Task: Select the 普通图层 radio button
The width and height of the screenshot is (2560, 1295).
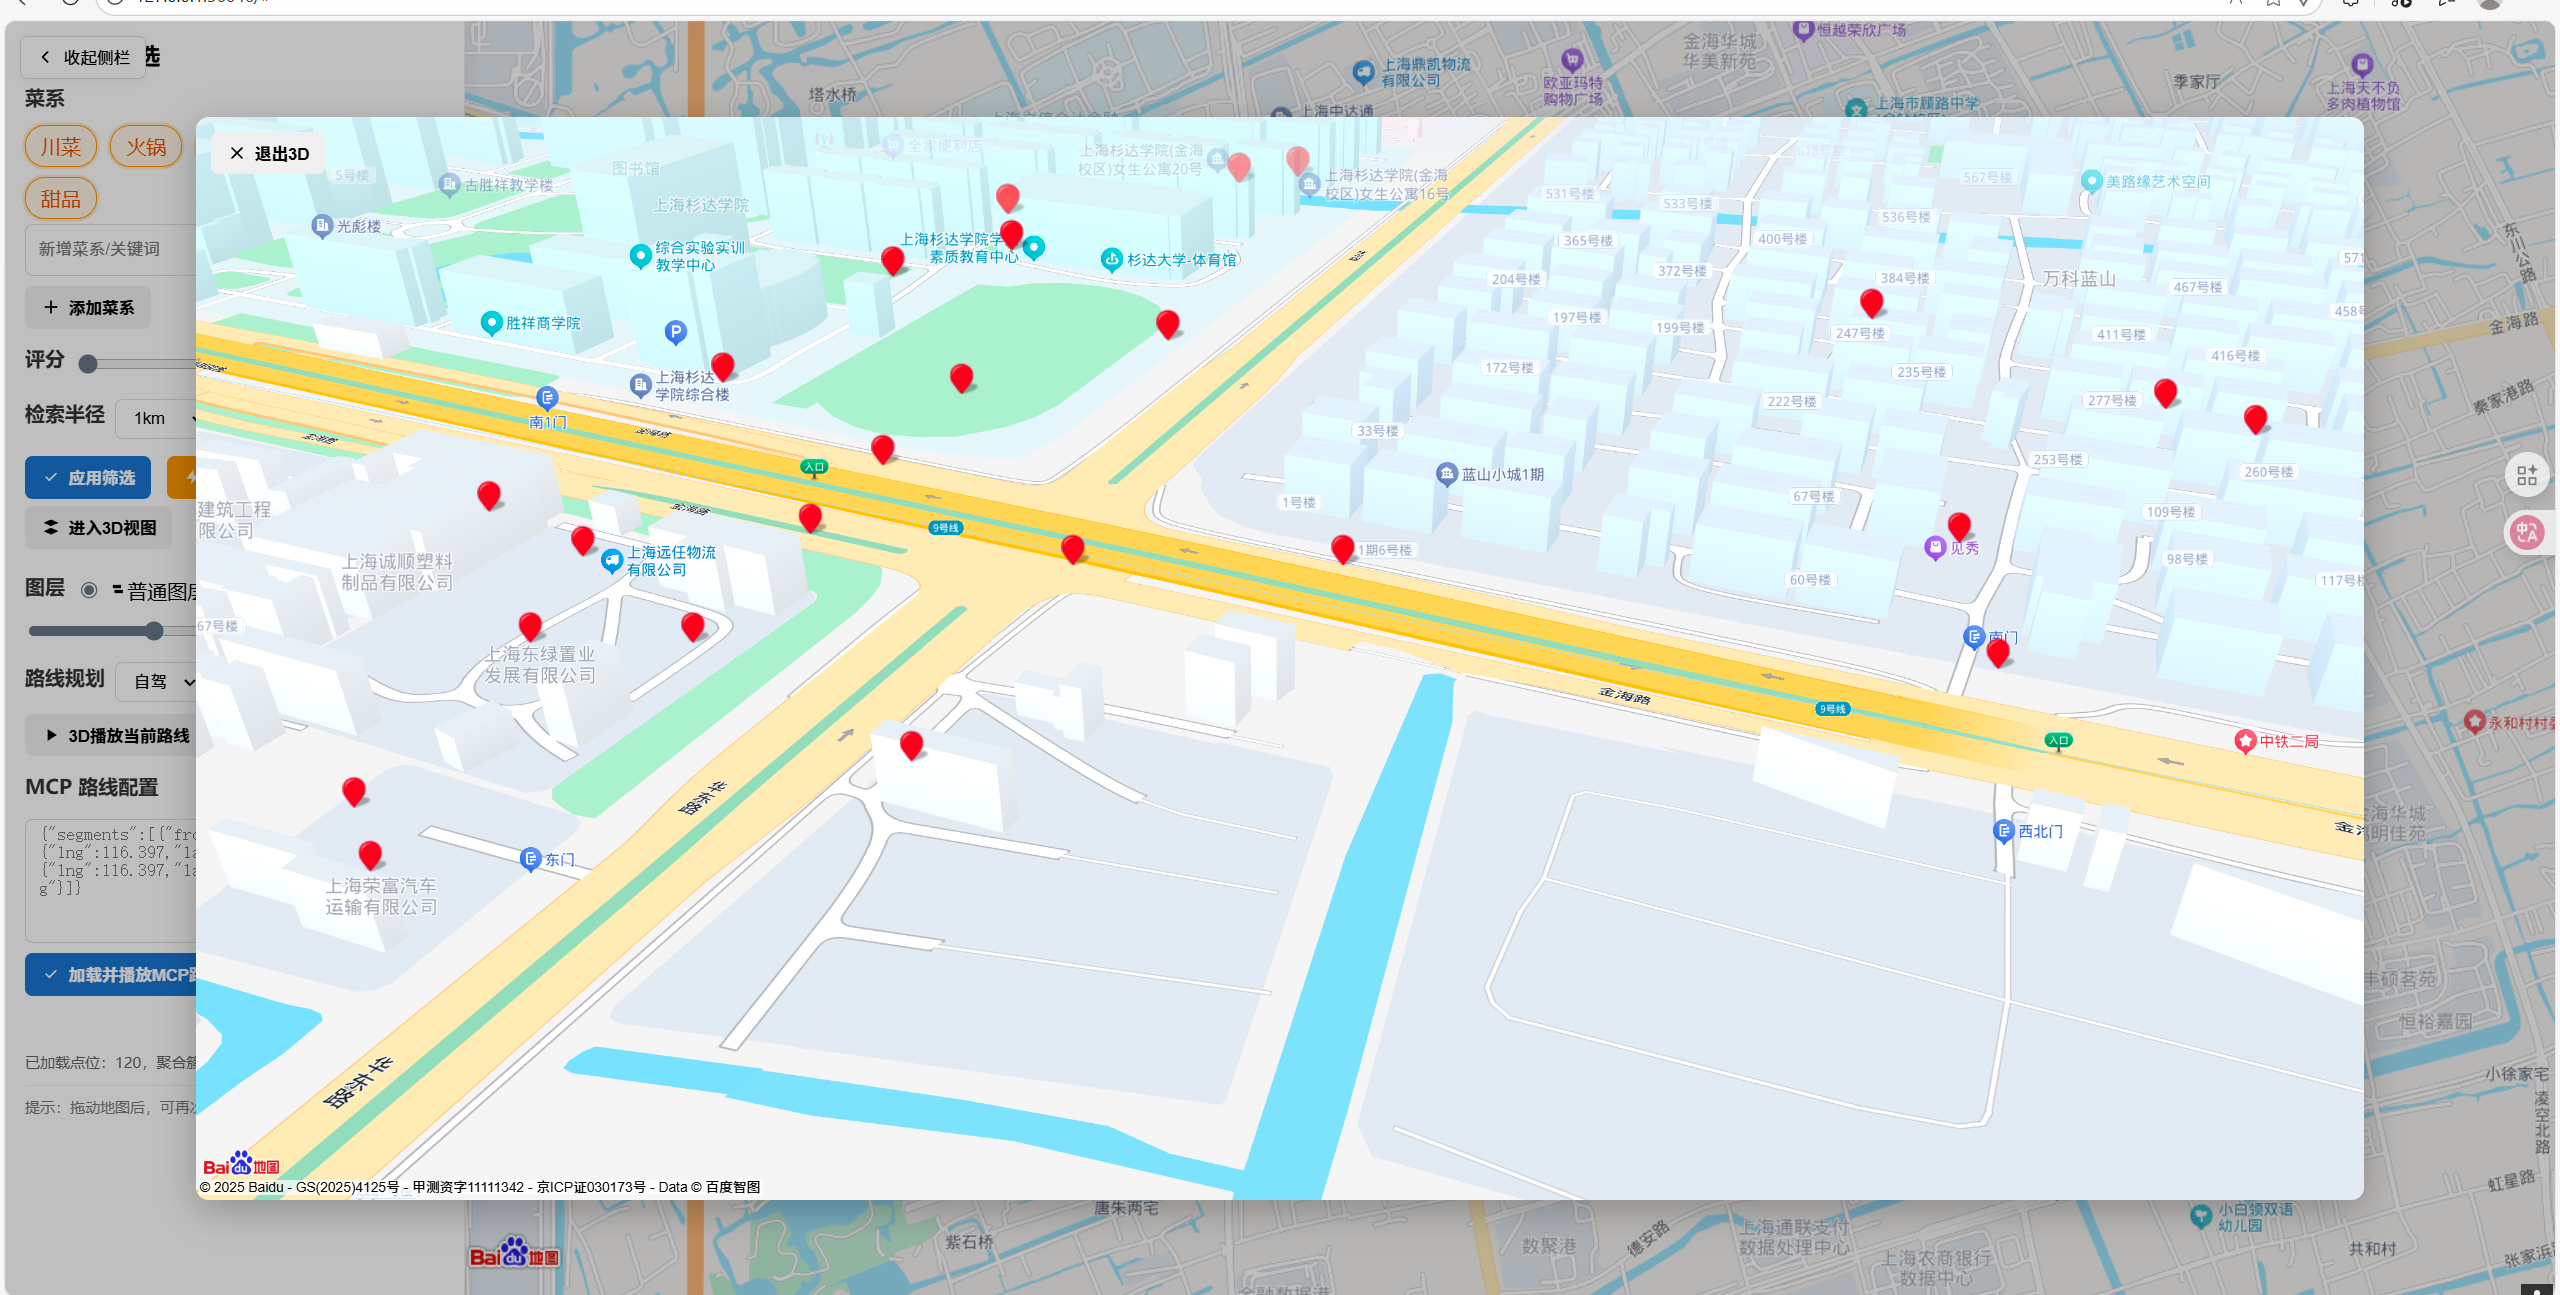Action: (x=89, y=590)
